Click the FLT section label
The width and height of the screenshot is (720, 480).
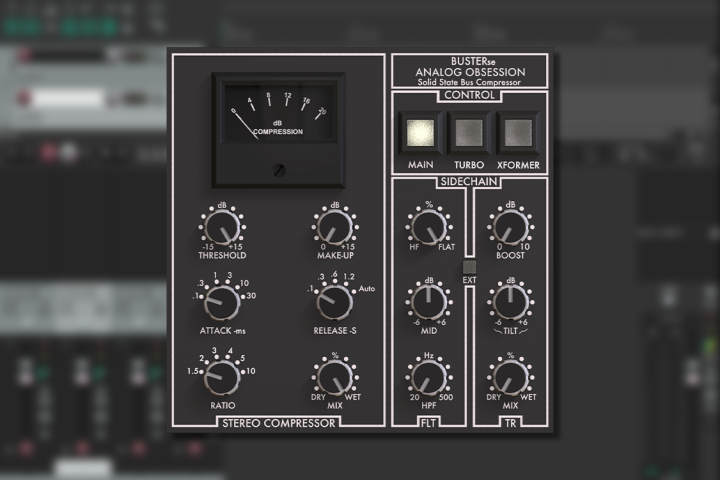pyautogui.click(x=428, y=423)
